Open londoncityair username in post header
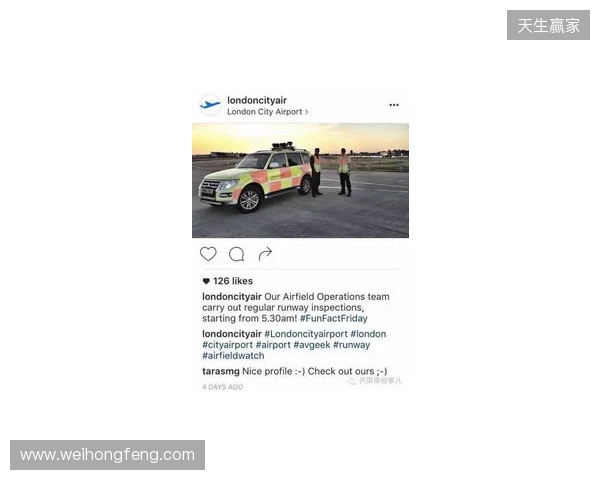This screenshot has width=600, height=480. click(257, 100)
